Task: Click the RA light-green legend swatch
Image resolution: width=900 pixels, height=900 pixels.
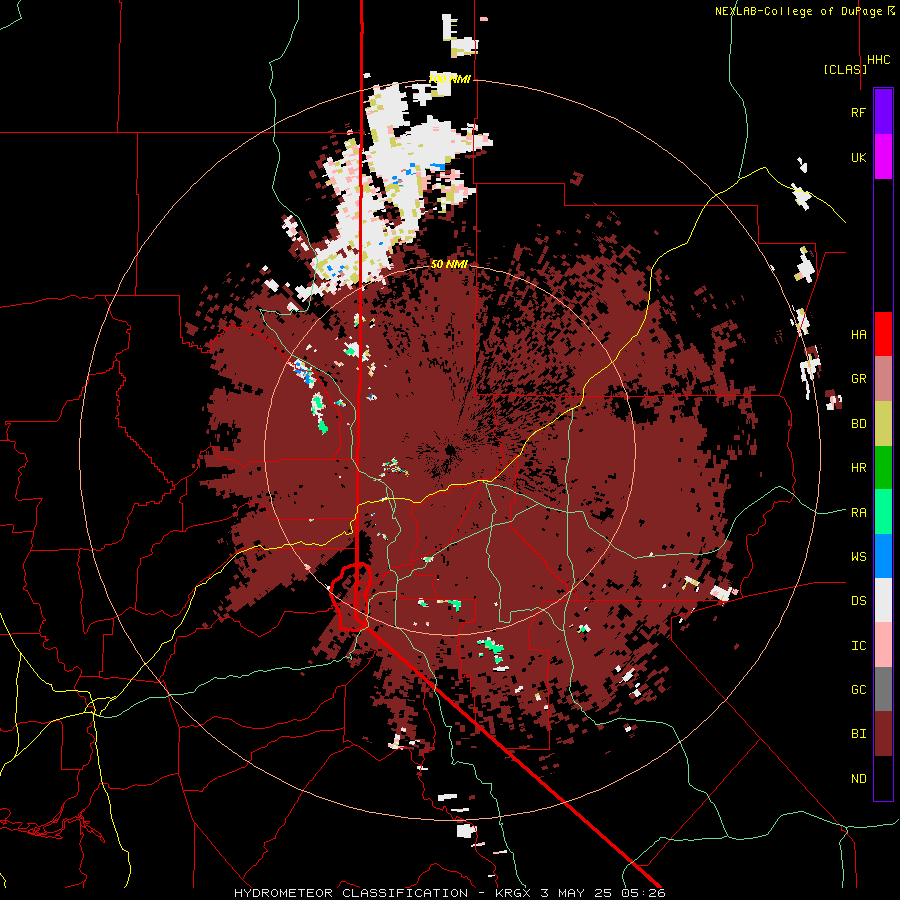Action: tap(883, 512)
